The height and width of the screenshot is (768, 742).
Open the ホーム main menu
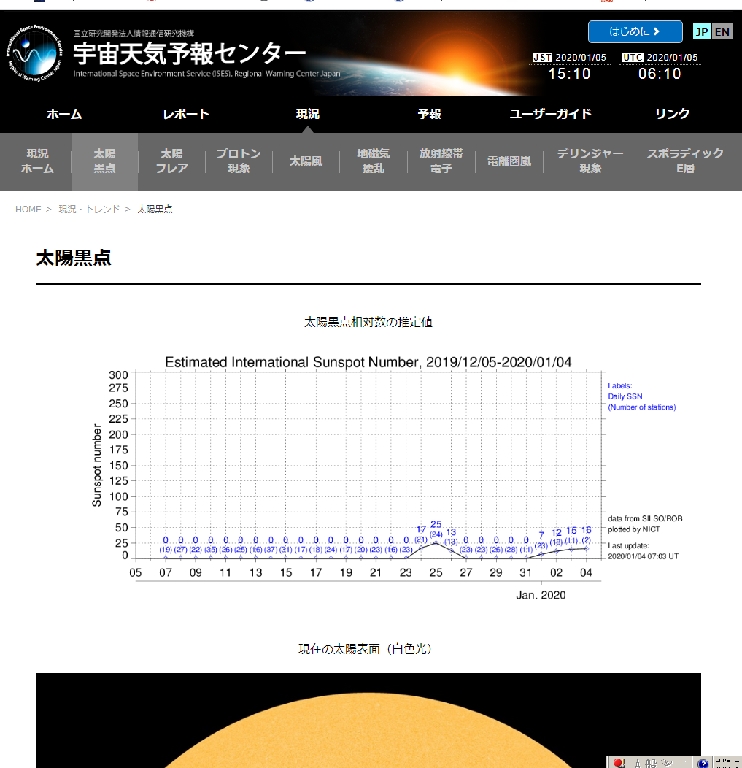(64, 114)
